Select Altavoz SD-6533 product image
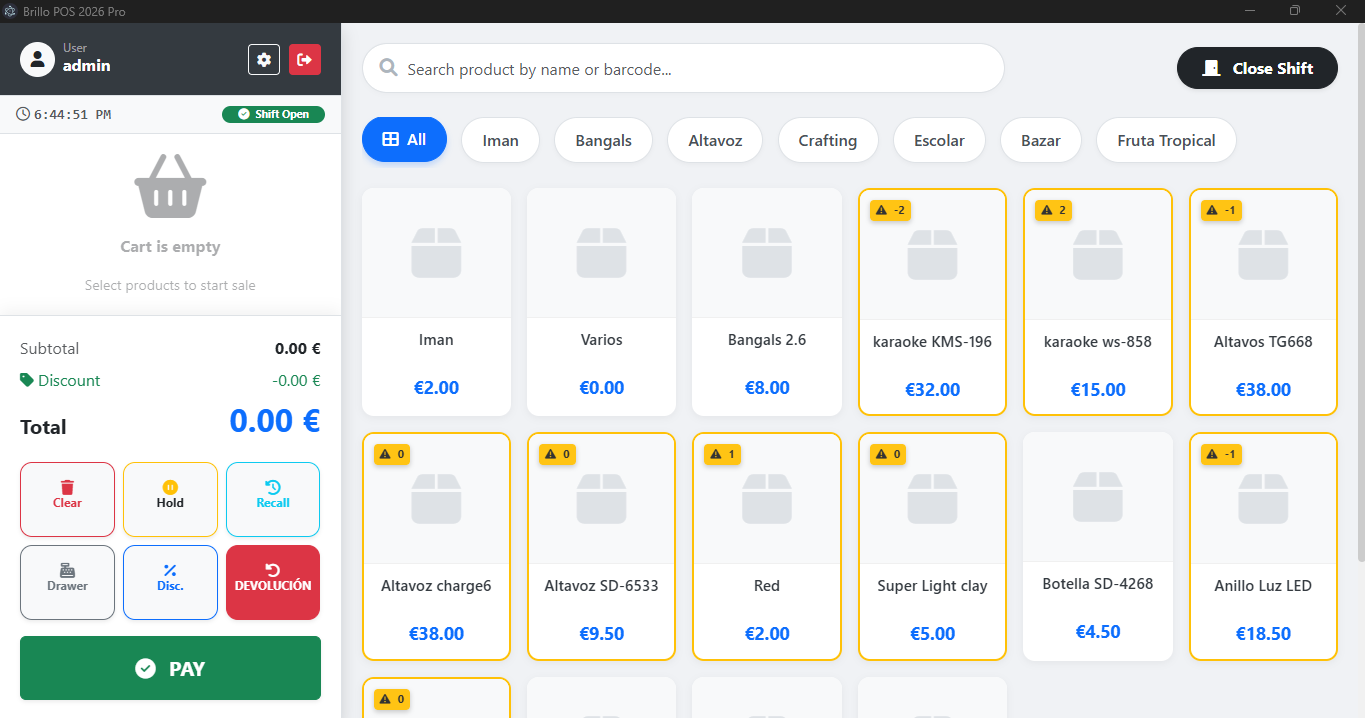 point(601,498)
